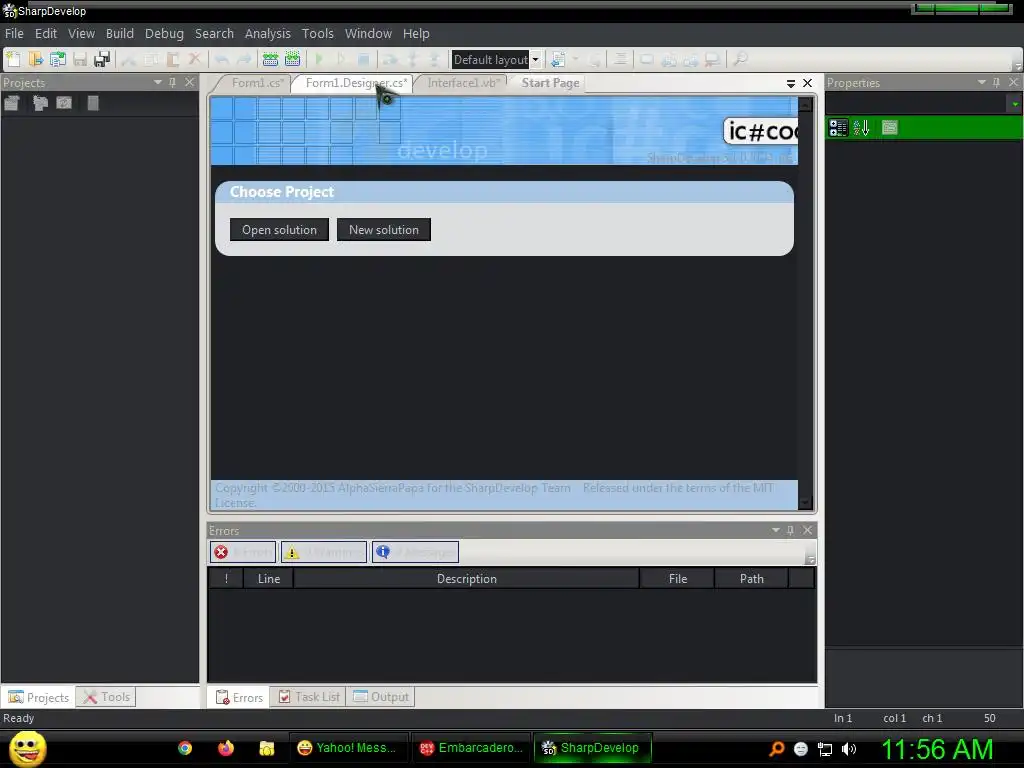Image resolution: width=1024 pixels, height=768 pixels.
Task: Select the Output bottom tab
Action: click(x=381, y=697)
